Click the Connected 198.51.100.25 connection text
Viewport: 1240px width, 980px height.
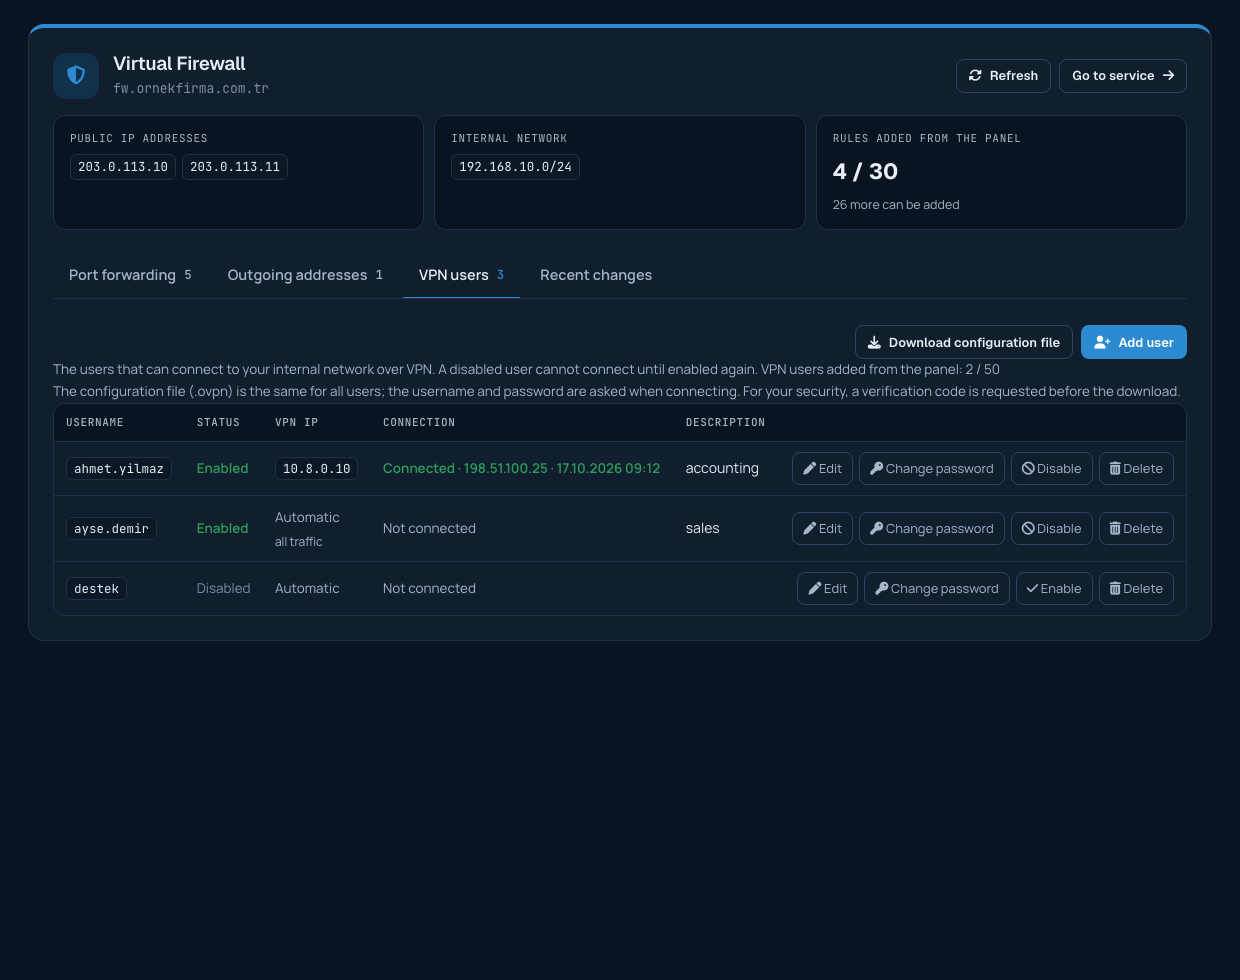point(521,469)
